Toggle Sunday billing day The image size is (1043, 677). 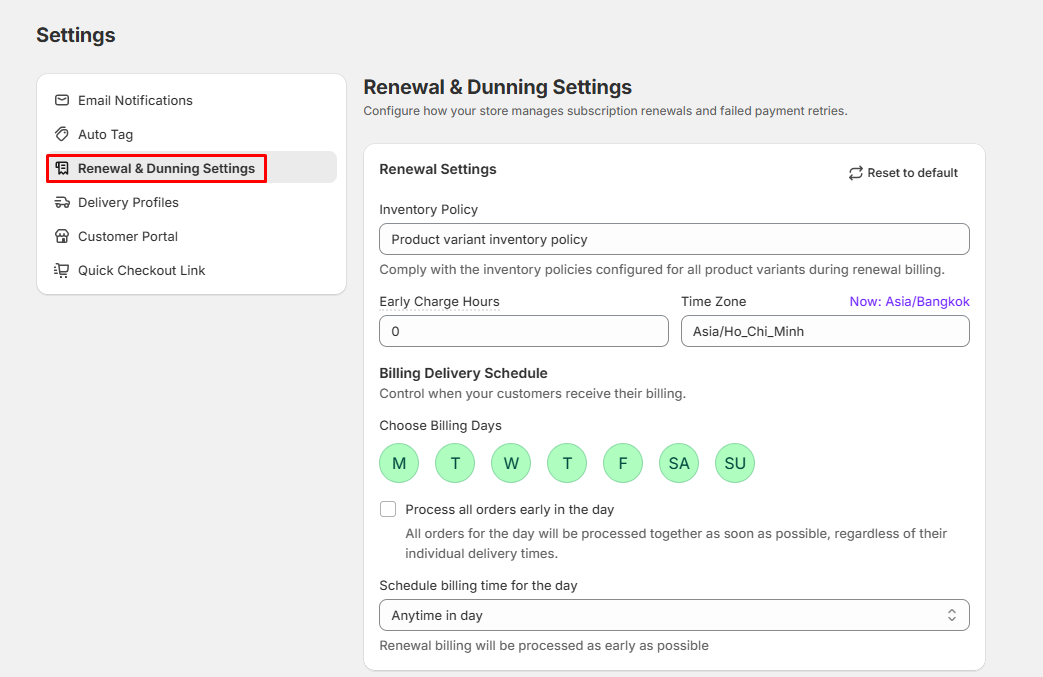click(735, 463)
